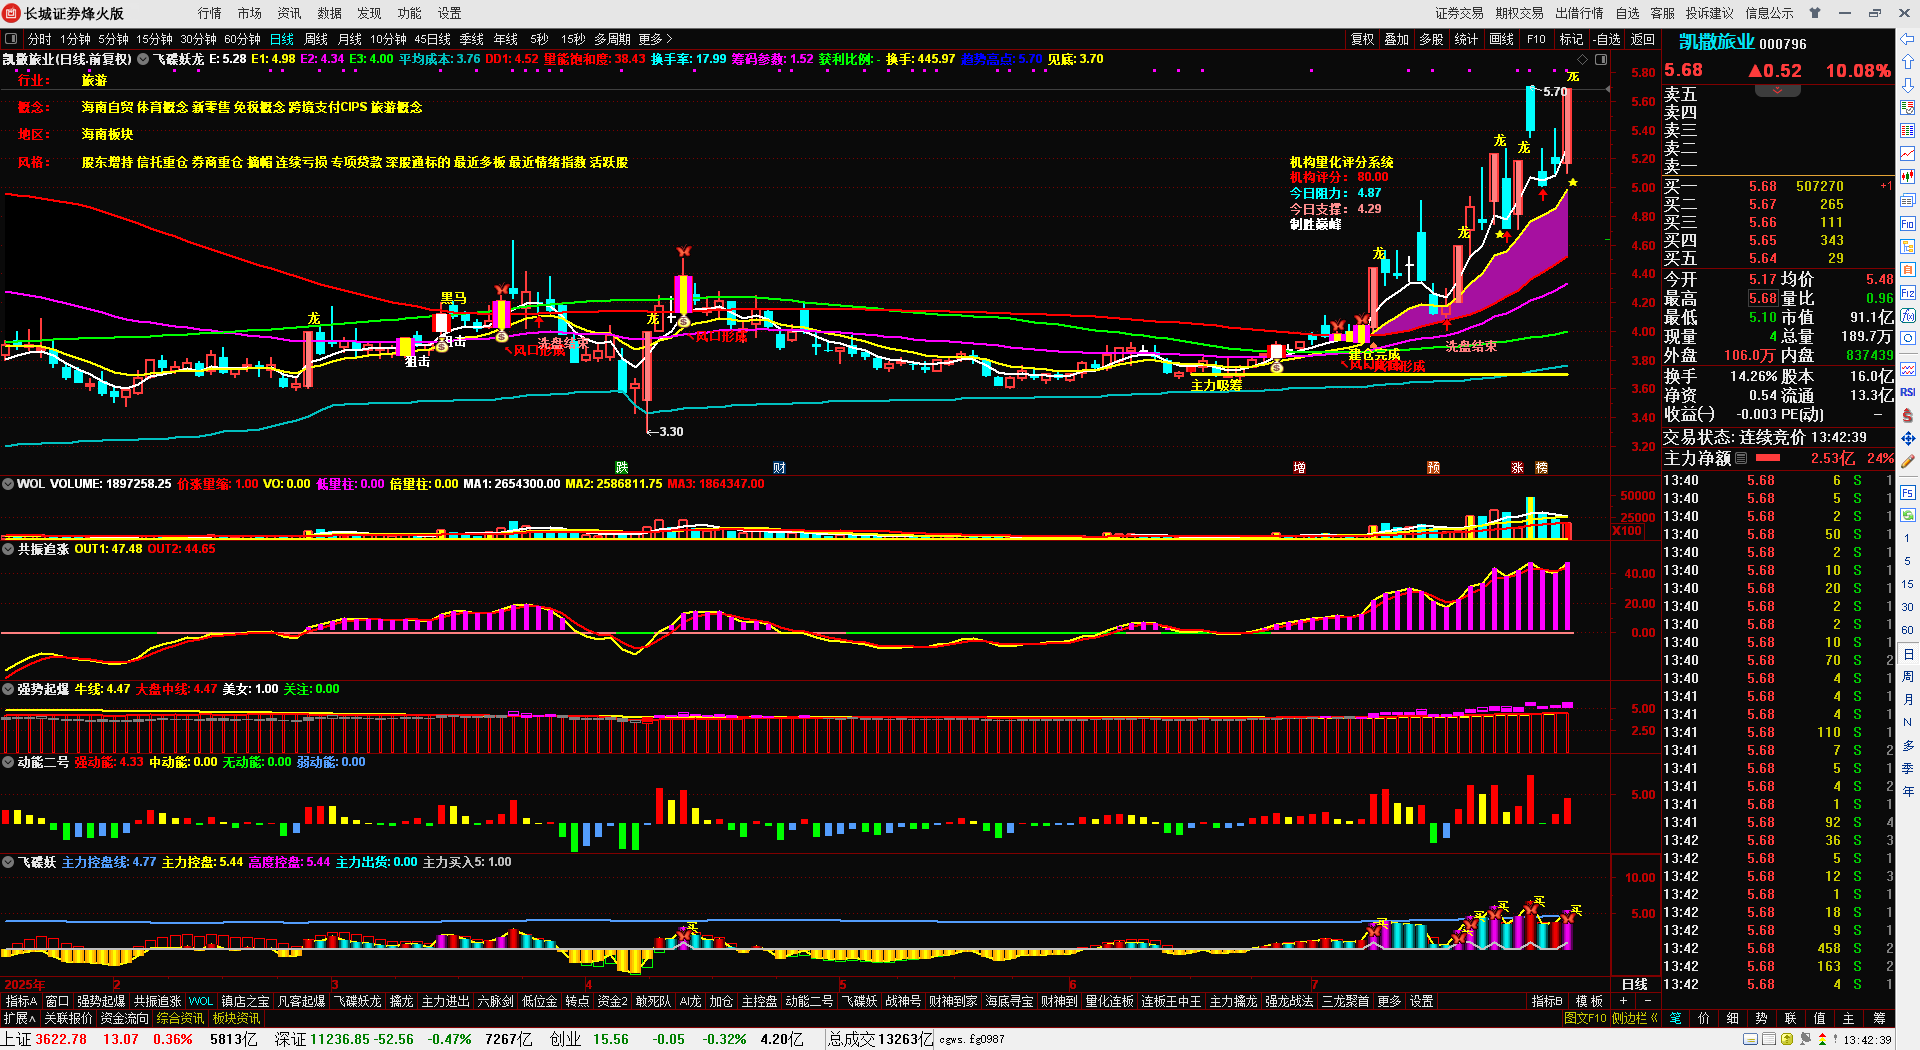
Task: Open the self-selected stocks icon
Action: 1908,269
